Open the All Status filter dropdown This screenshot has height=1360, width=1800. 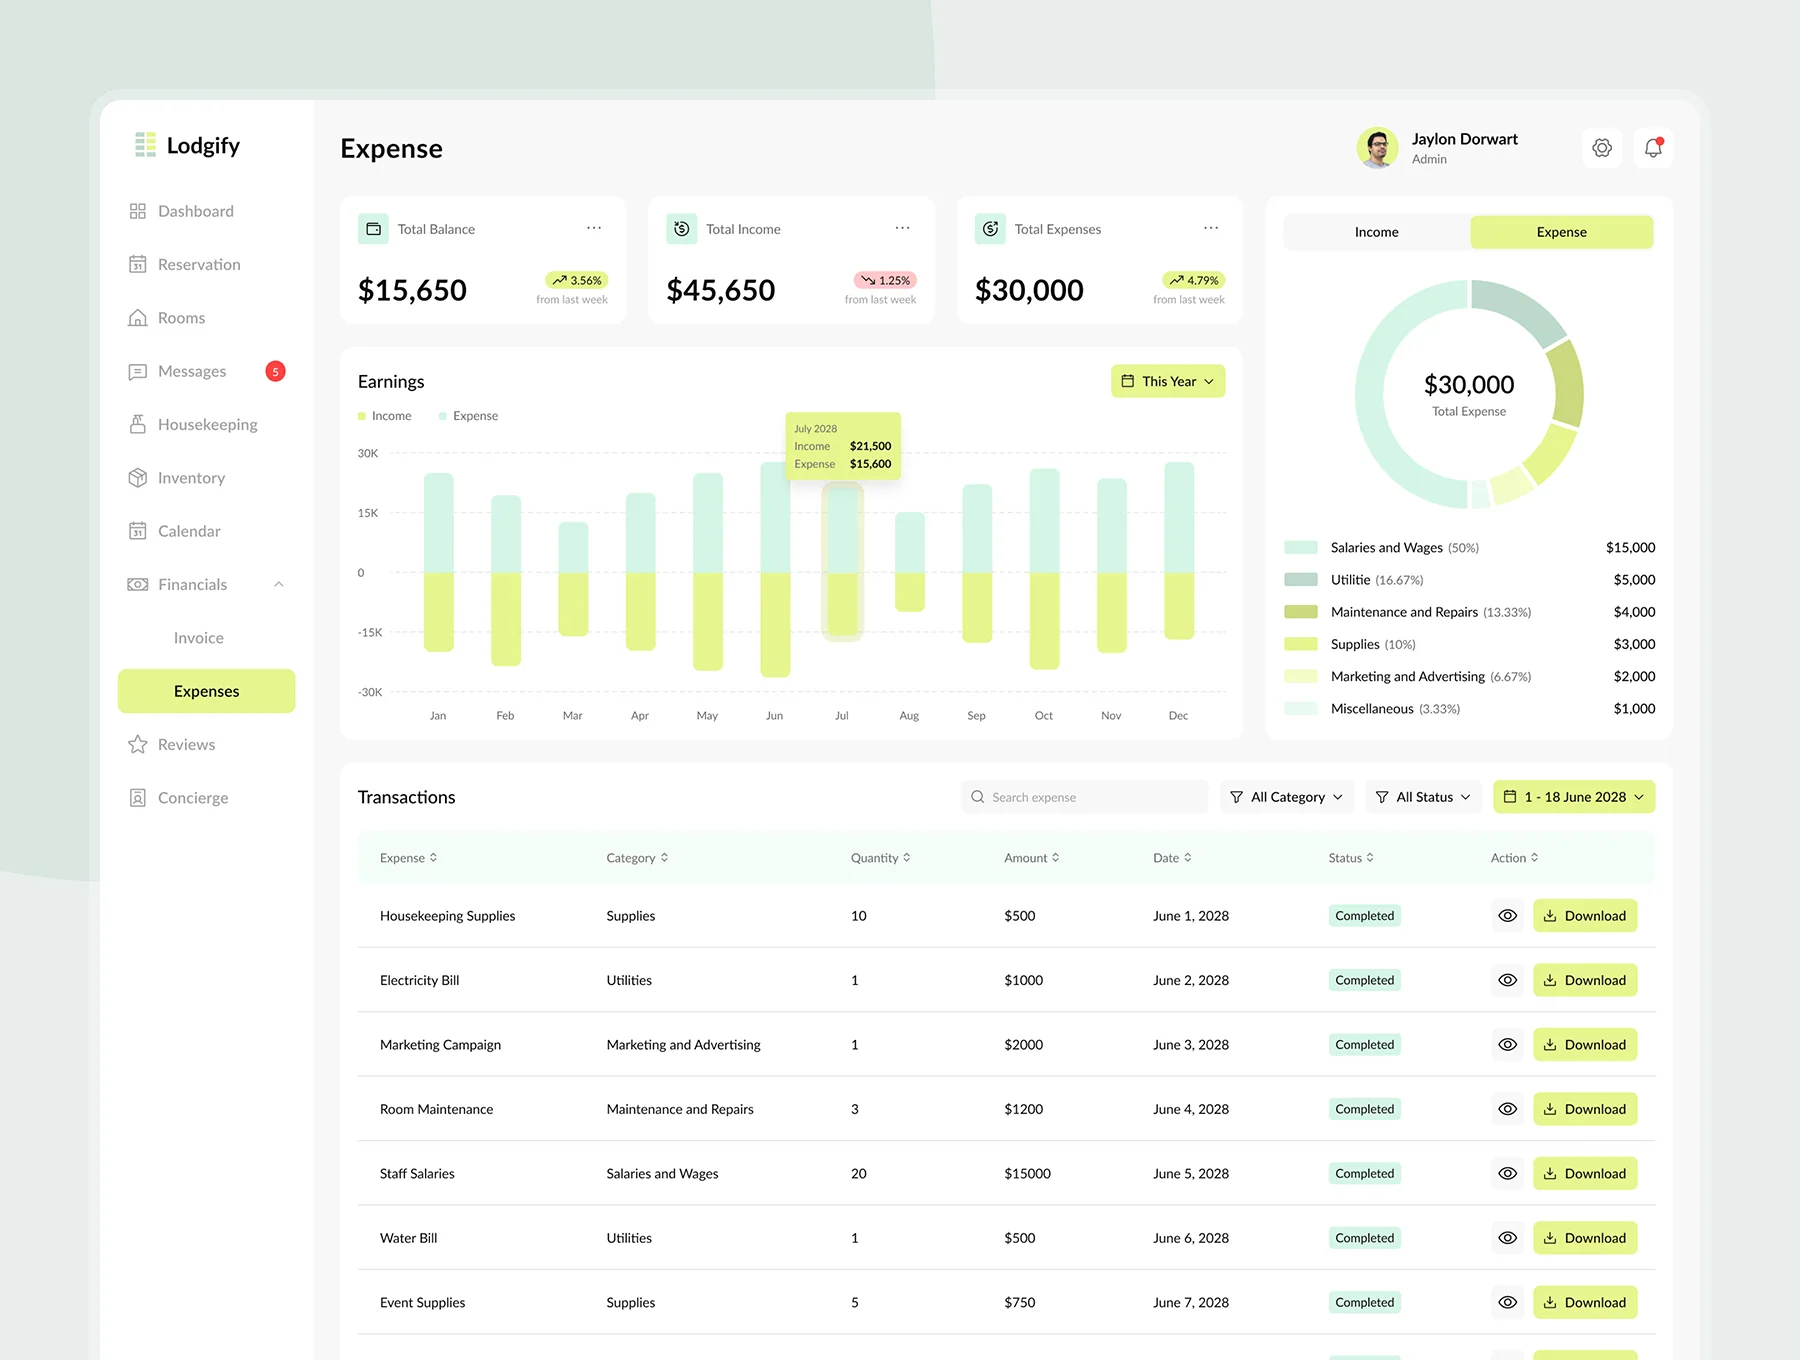pyautogui.click(x=1424, y=797)
